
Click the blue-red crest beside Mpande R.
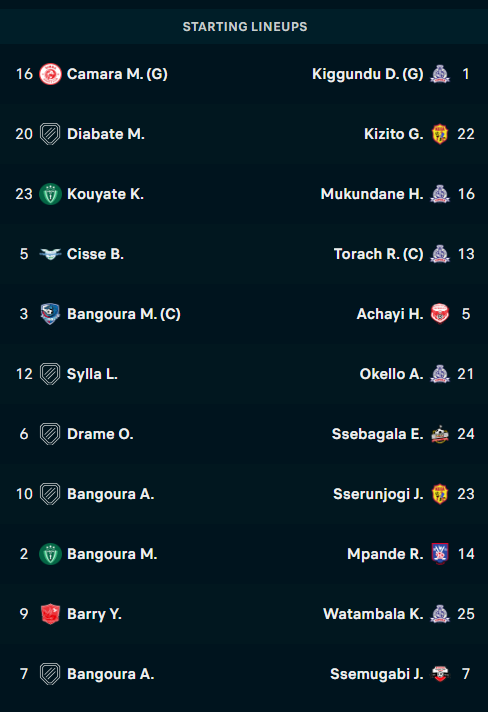coord(439,554)
